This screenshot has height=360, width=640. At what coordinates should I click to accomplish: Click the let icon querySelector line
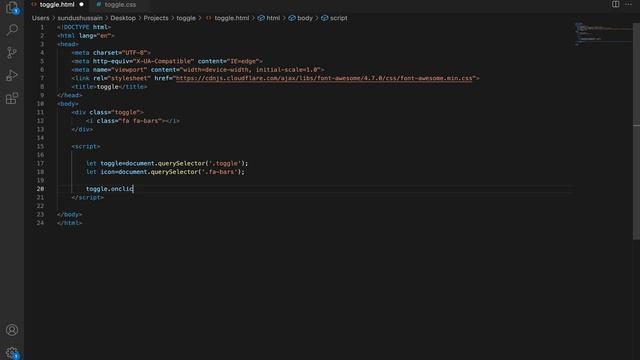coord(165,171)
